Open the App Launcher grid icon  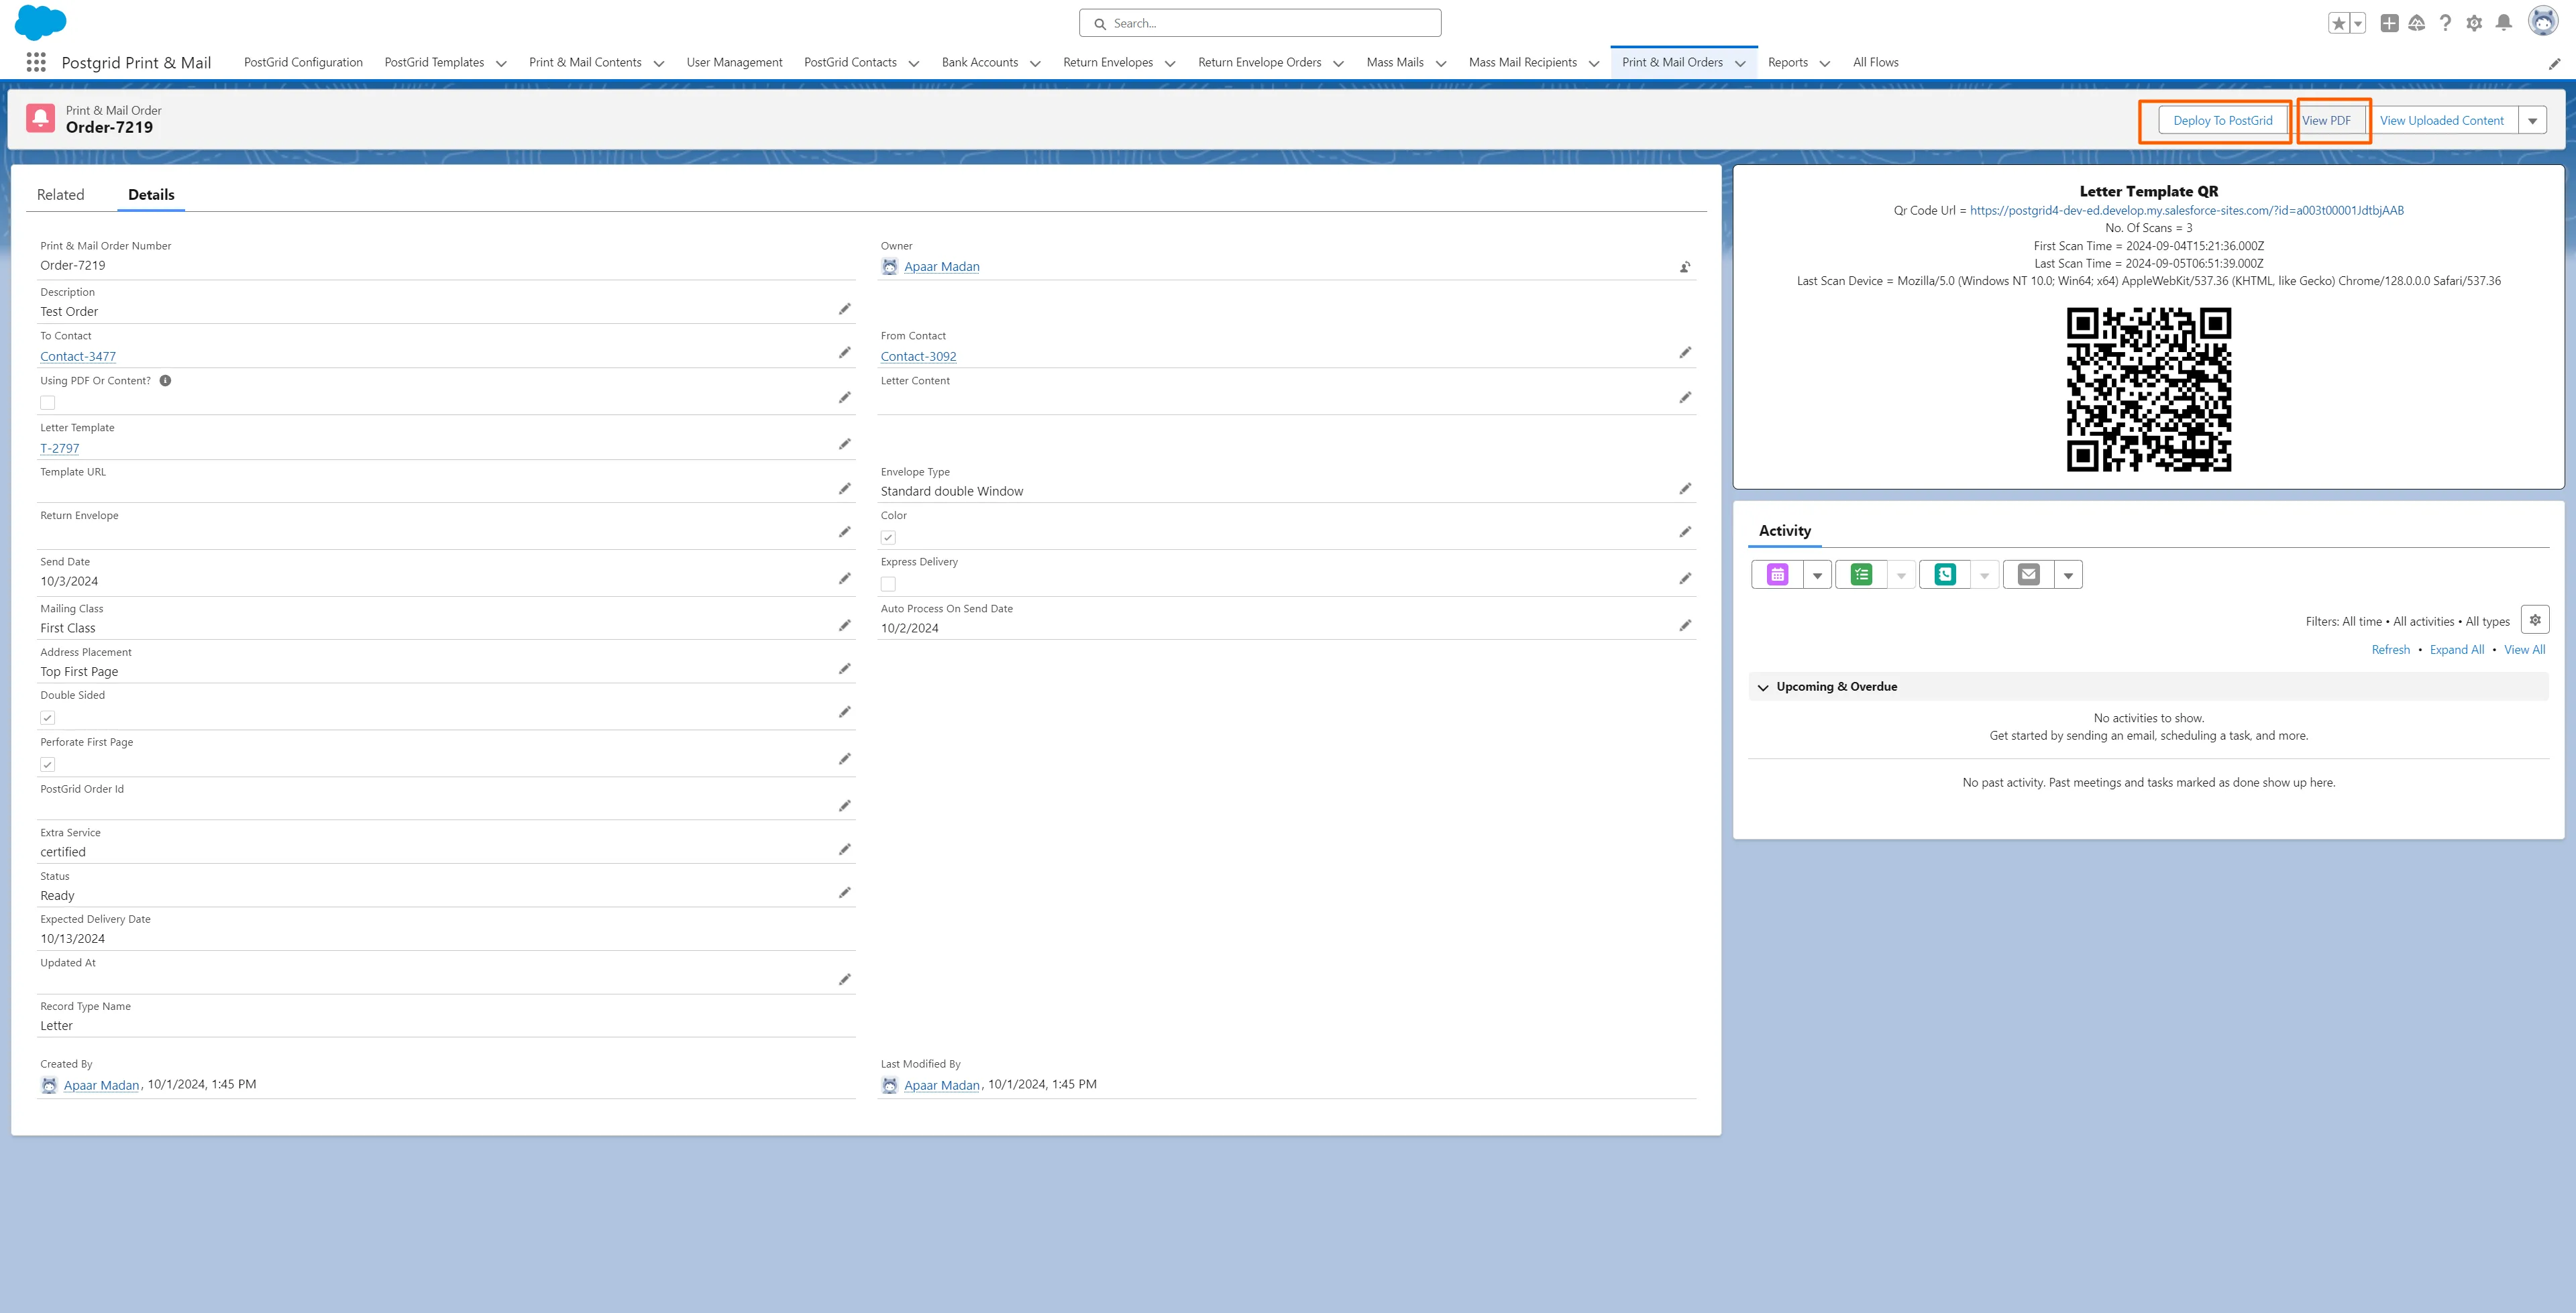click(36, 62)
